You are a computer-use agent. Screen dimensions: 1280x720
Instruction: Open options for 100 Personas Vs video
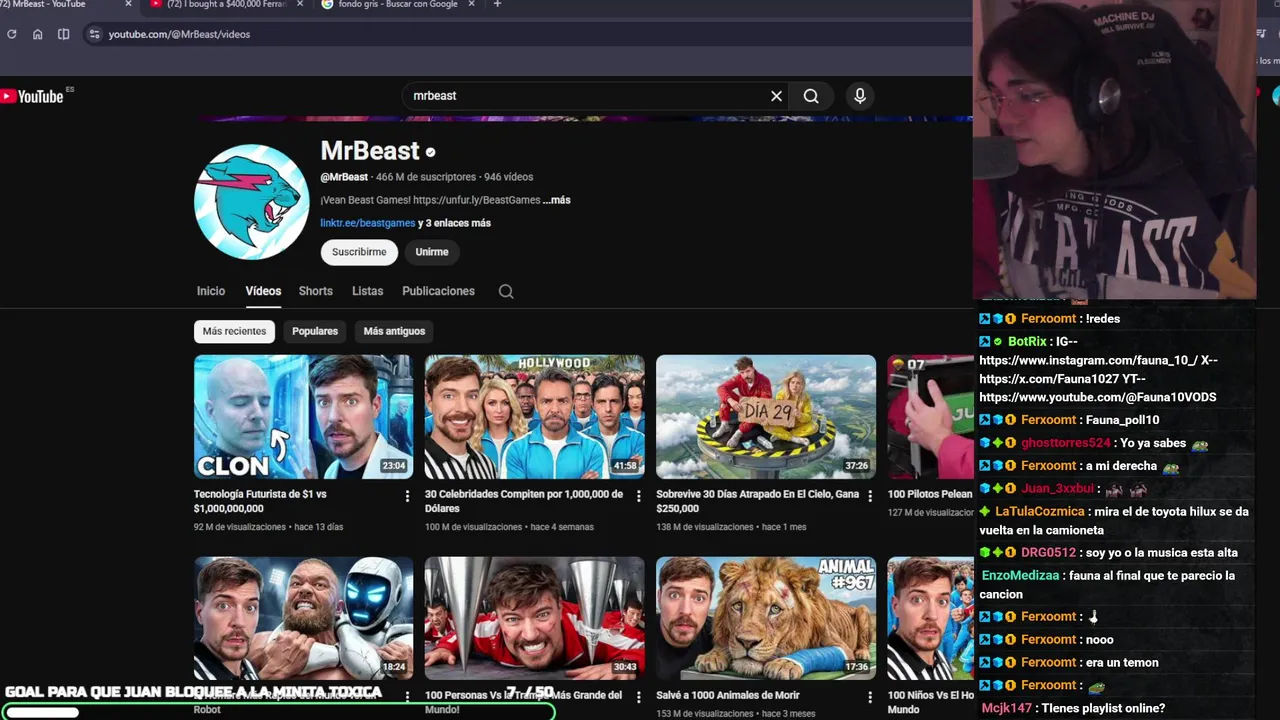pyautogui.click(x=638, y=696)
